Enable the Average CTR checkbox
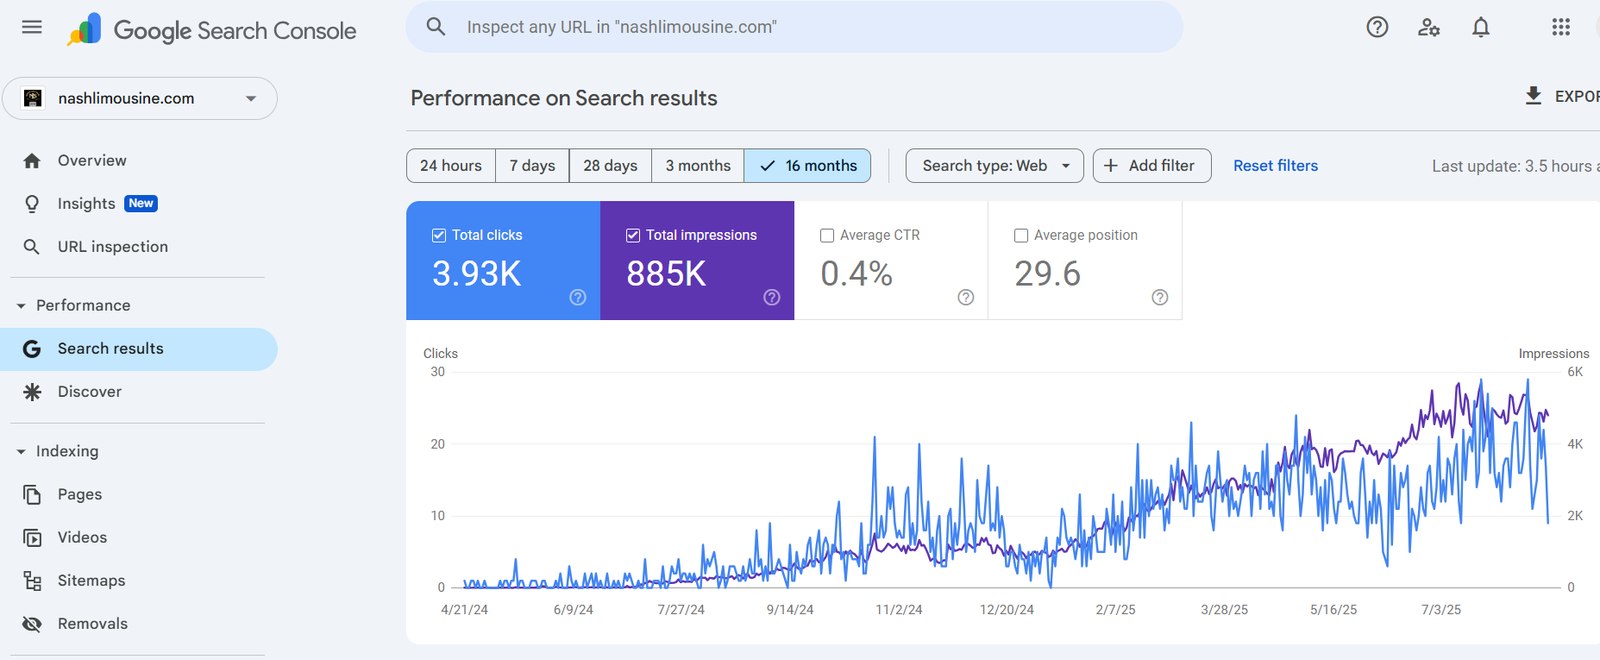 point(827,235)
